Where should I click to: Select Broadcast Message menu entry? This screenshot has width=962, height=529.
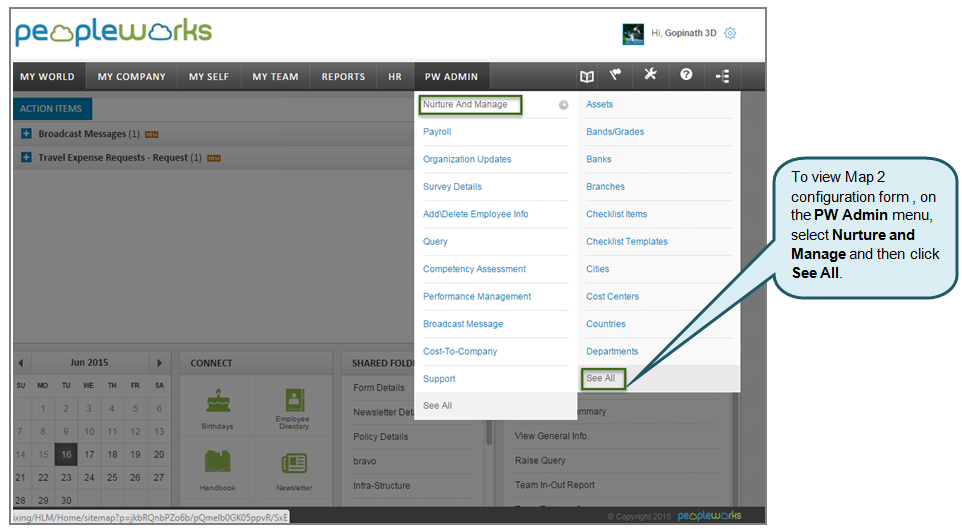463,323
